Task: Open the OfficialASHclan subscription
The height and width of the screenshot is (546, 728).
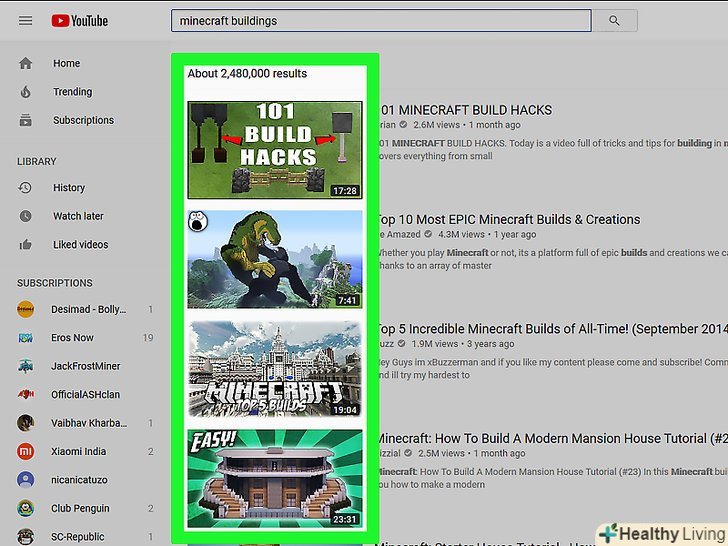Action: pos(84,394)
